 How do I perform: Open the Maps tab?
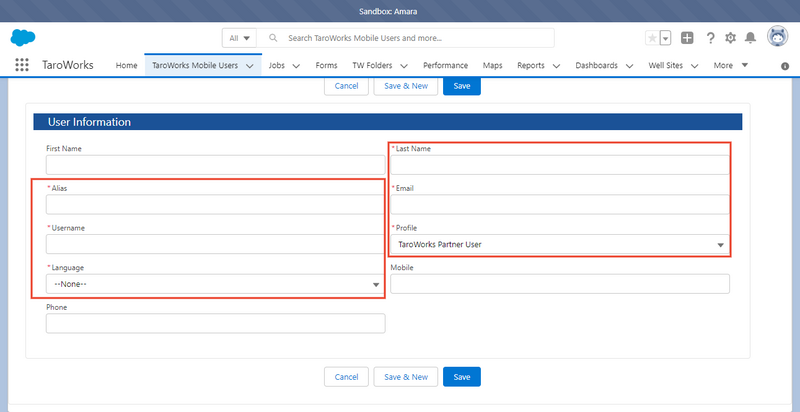[492, 65]
